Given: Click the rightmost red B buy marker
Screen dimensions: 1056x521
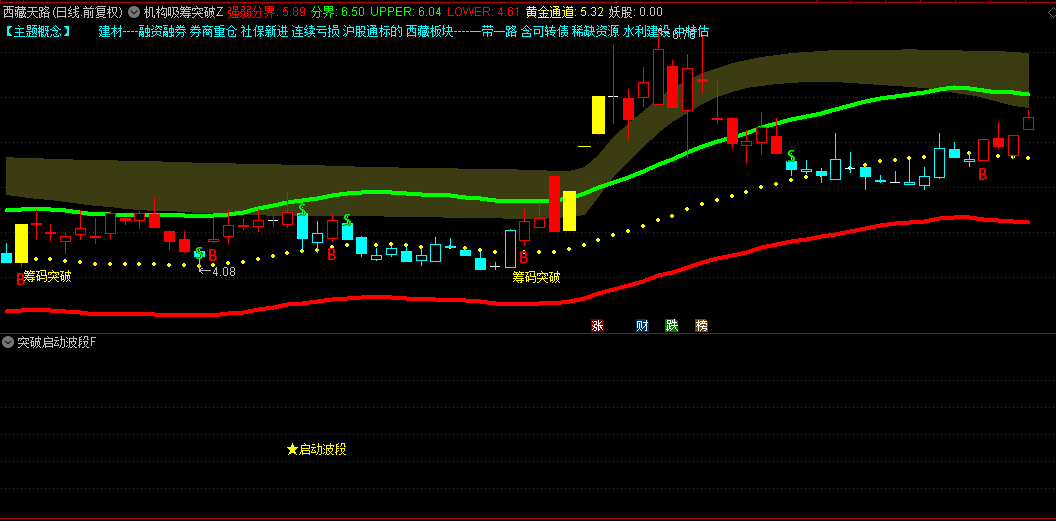Looking at the screenshot, I should (983, 174).
